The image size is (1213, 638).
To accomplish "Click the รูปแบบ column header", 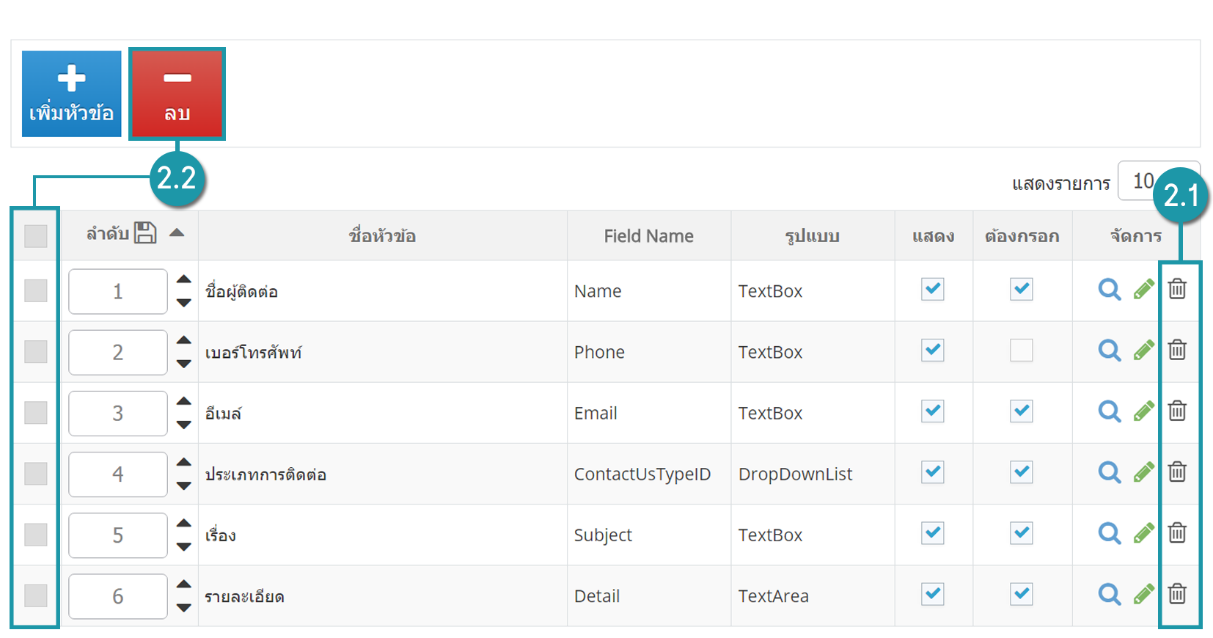I will (812, 236).
